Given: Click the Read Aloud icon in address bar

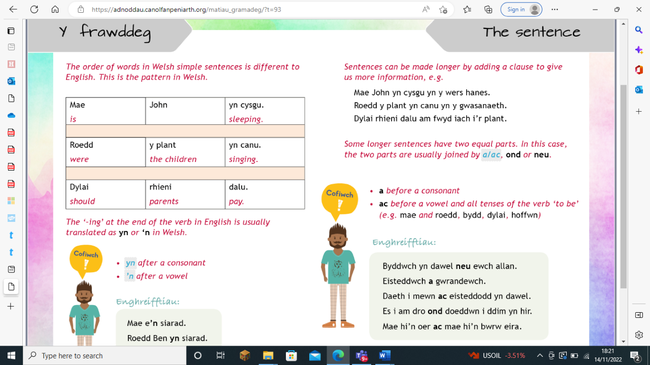Looking at the screenshot, I should (426, 10).
